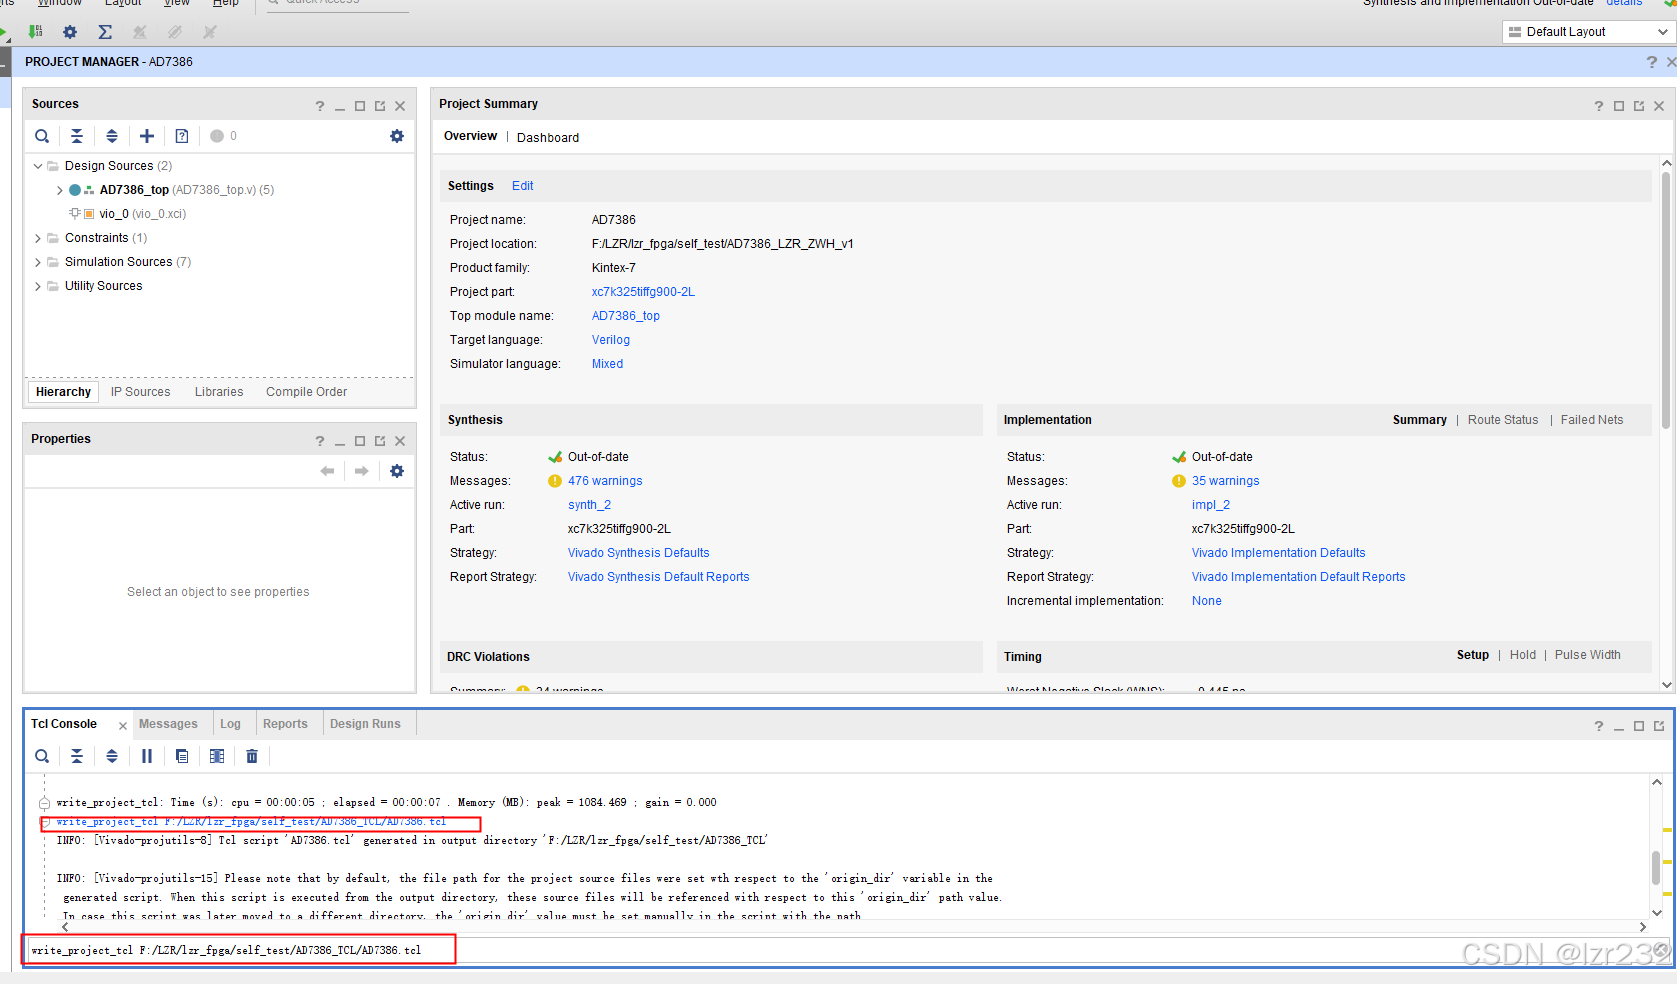Float the Sources panel
Viewport: 1677px width, 984px height.
[380, 106]
